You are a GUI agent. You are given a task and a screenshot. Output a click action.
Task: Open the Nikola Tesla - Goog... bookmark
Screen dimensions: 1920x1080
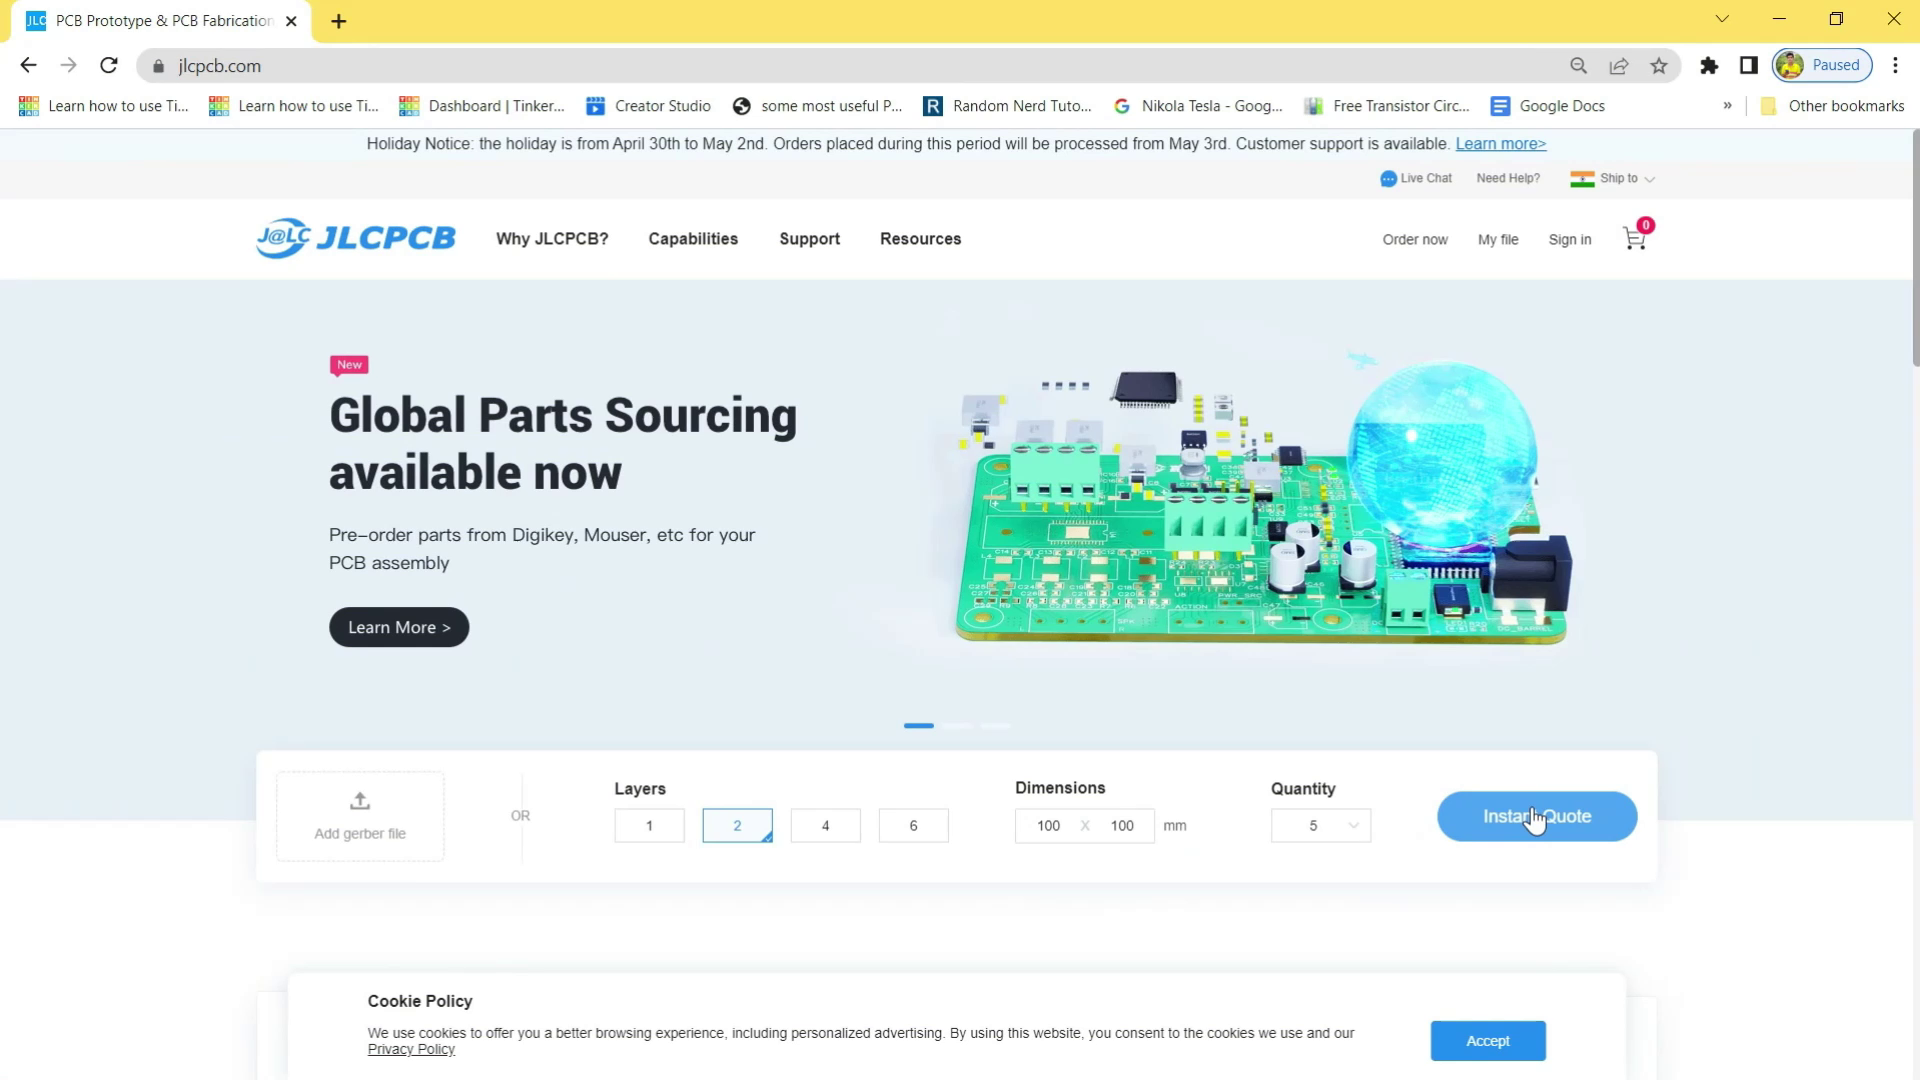[x=1198, y=106]
